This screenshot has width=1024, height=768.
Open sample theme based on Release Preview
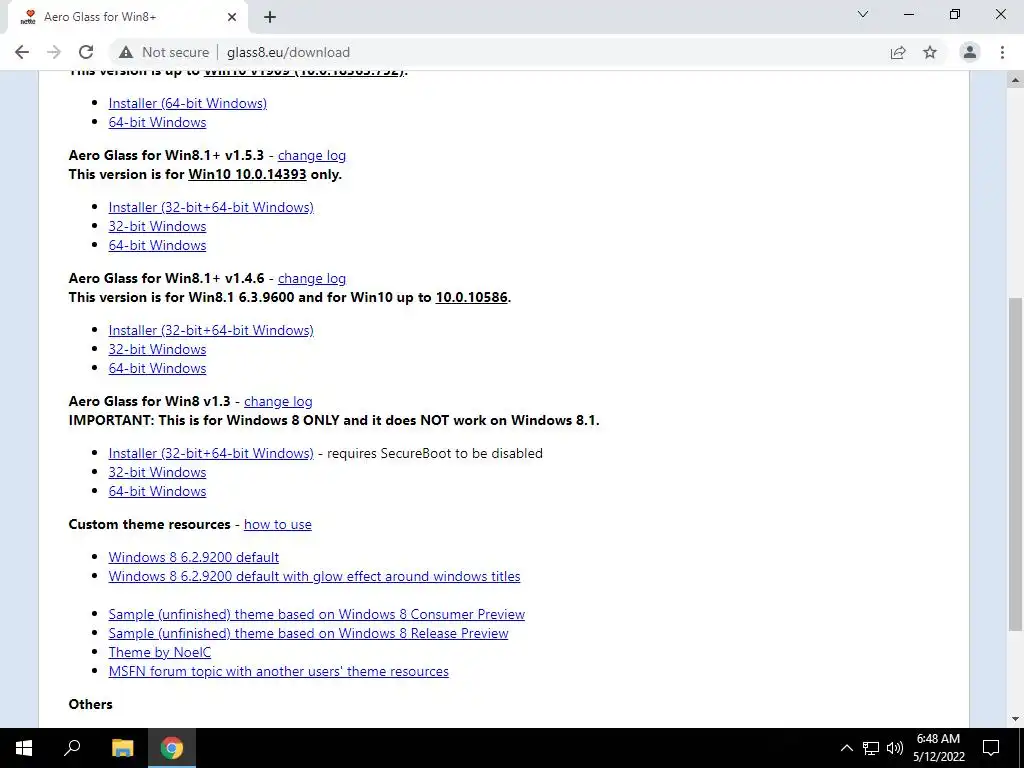(308, 633)
